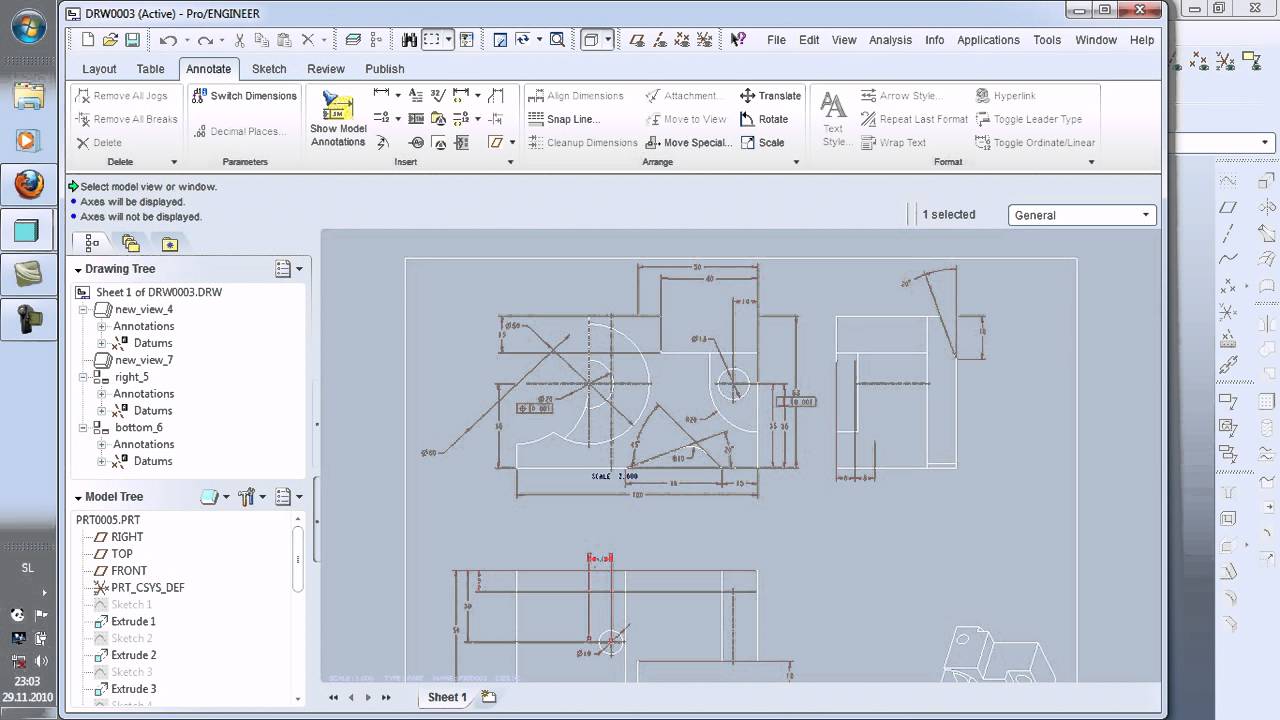Open the General selection filter dropdown

pyautogui.click(x=1082, y=215)
